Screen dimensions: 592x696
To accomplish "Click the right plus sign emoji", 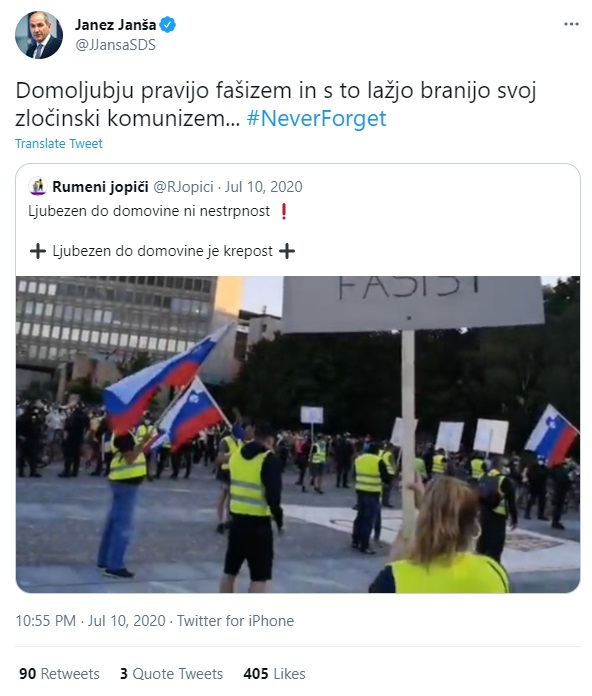I will pyautogui.click(x=287, y=251).
